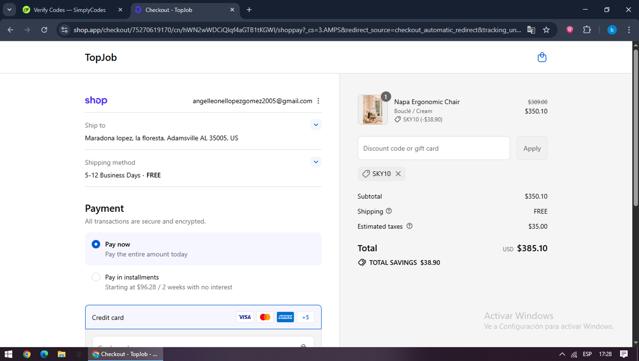Image resolution: width=639 pixels, height=361 pixels.
Task: Open the tab search dropdown arrow
Action: [9, 10]
